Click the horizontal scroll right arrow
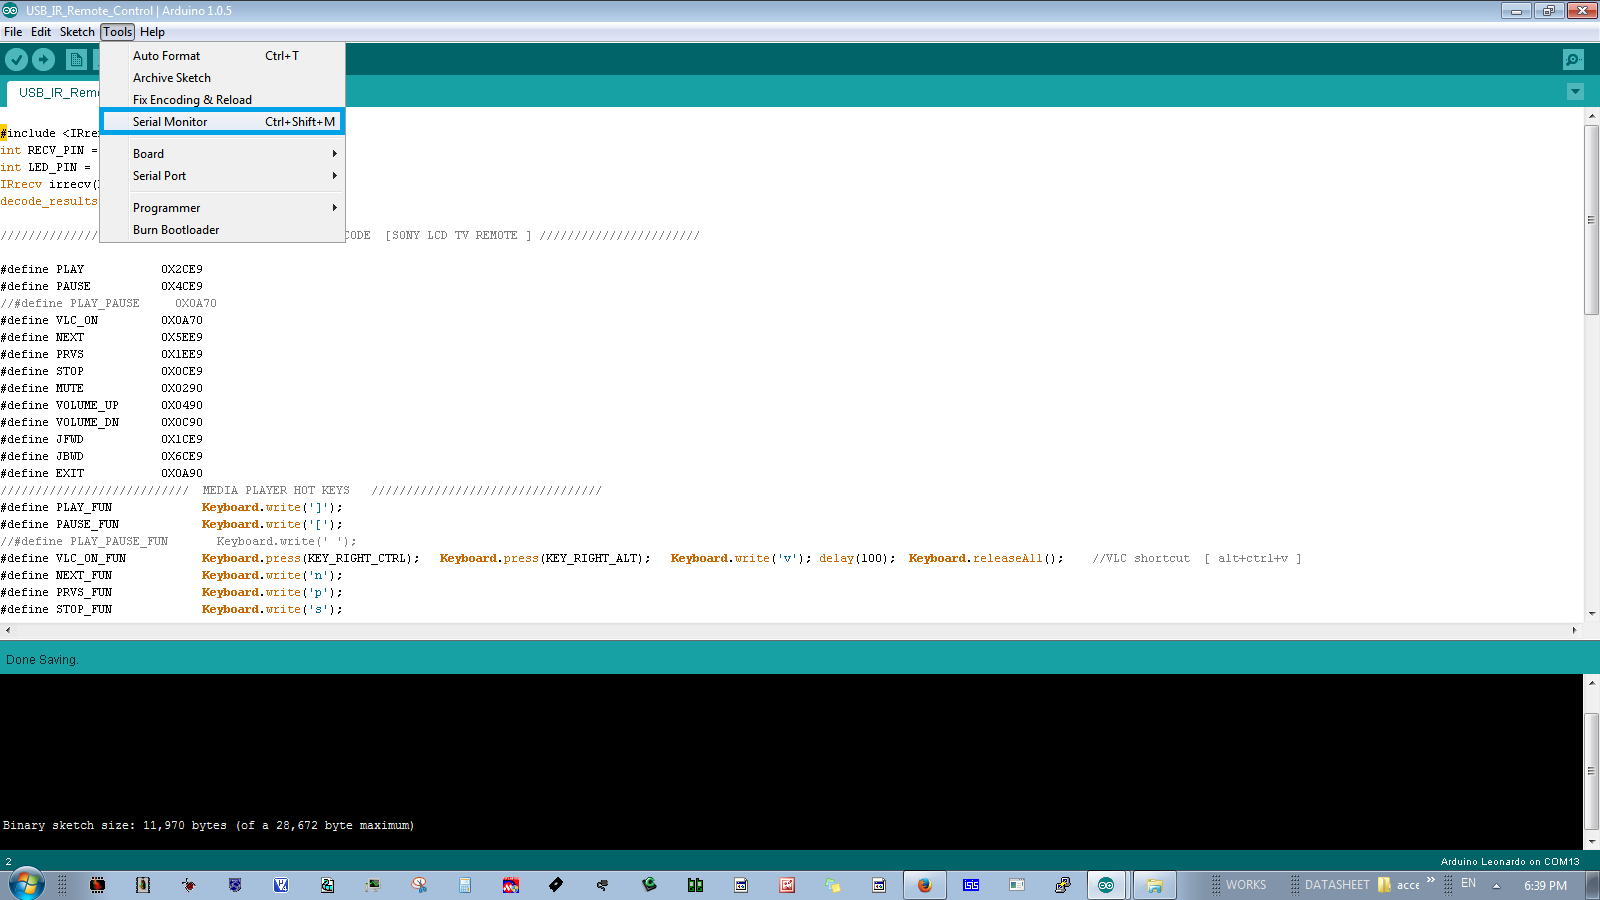Viewport: 1600px width, 900px height. point(1574,630)
